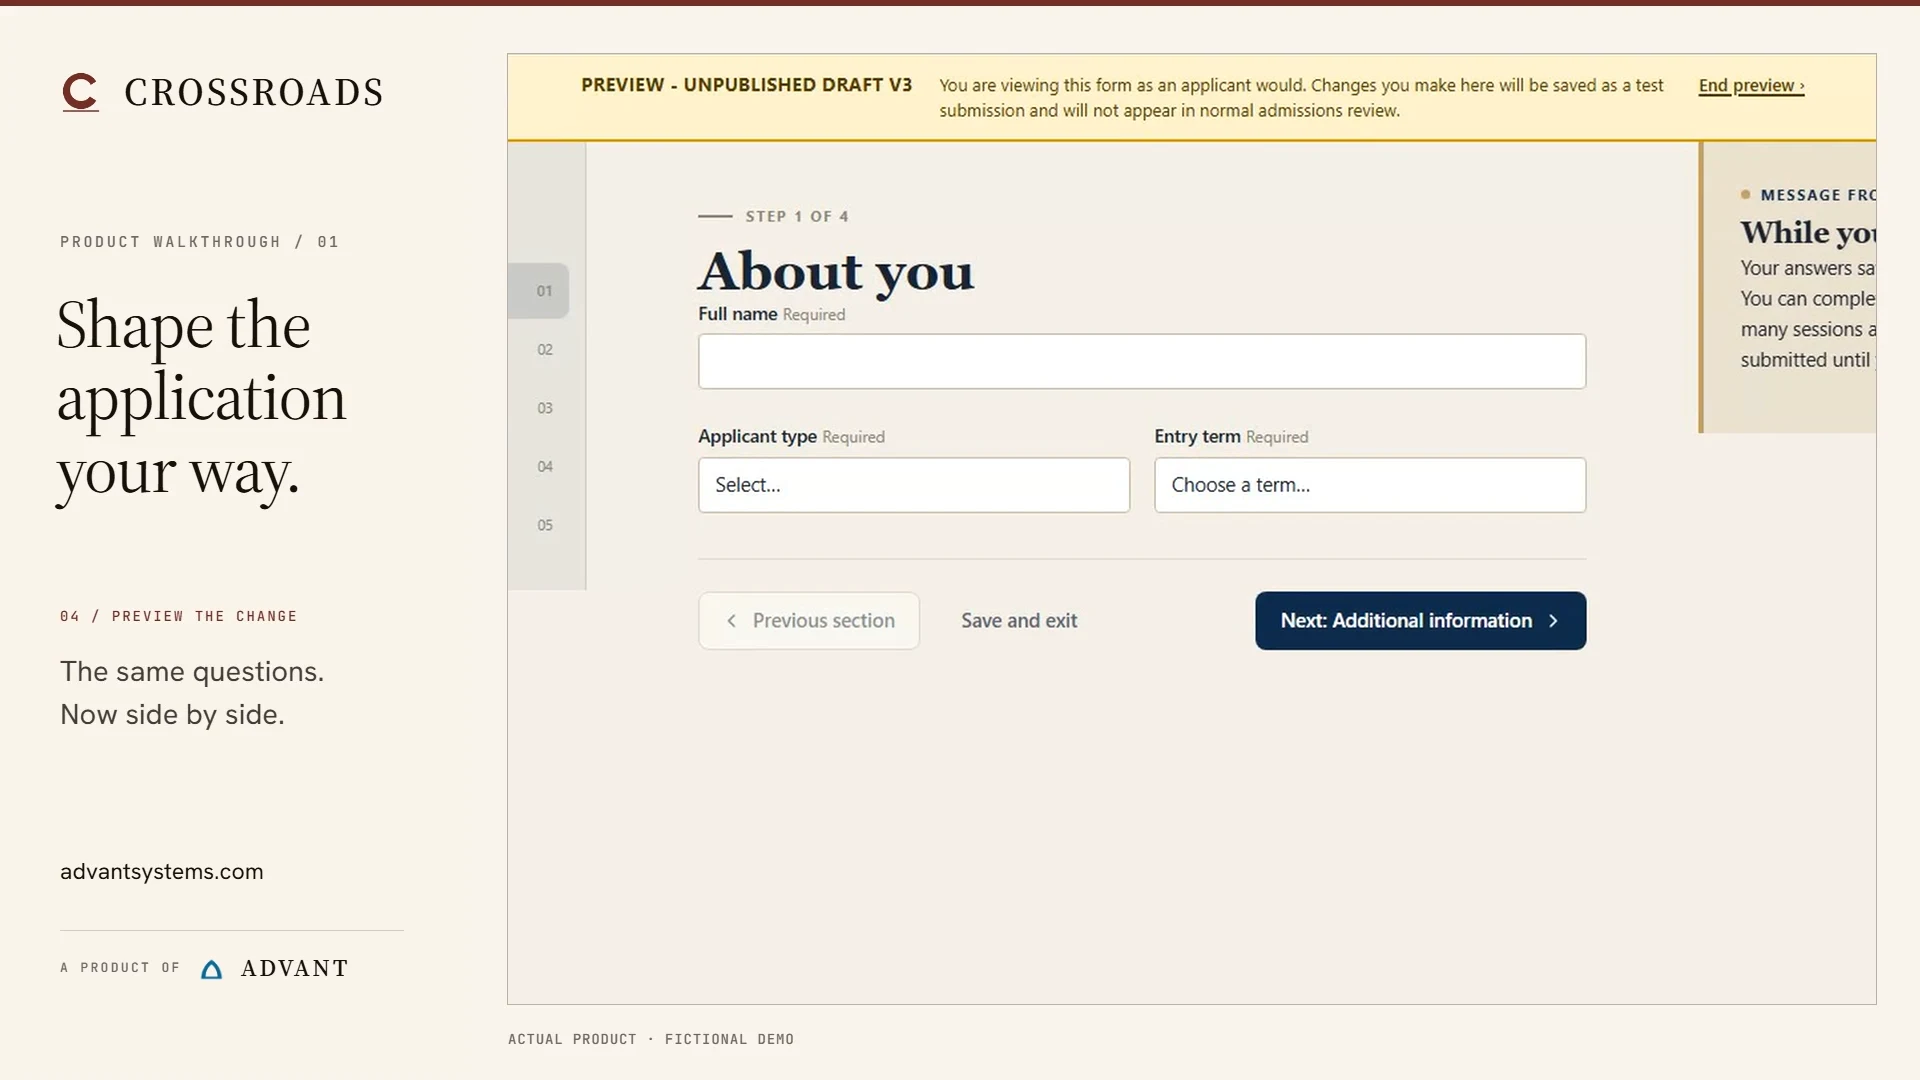Go to step 02 in the side rail

pos(545,350)
